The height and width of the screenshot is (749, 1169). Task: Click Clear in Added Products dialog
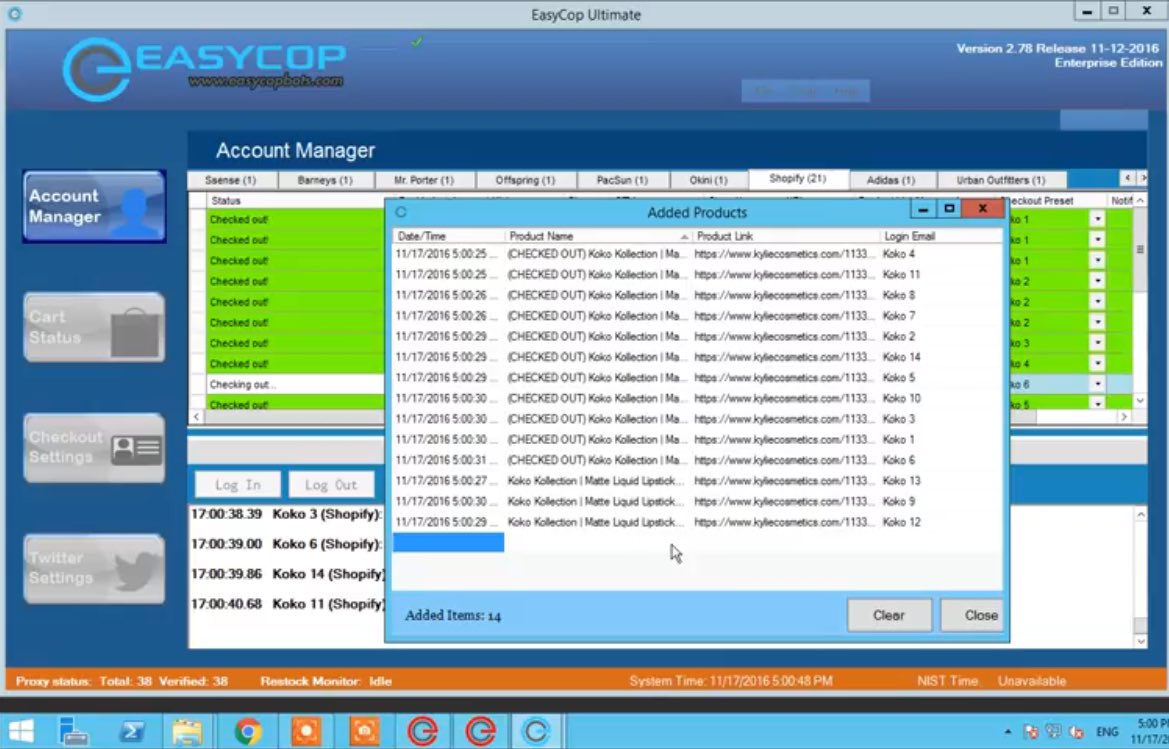[889, 616]
